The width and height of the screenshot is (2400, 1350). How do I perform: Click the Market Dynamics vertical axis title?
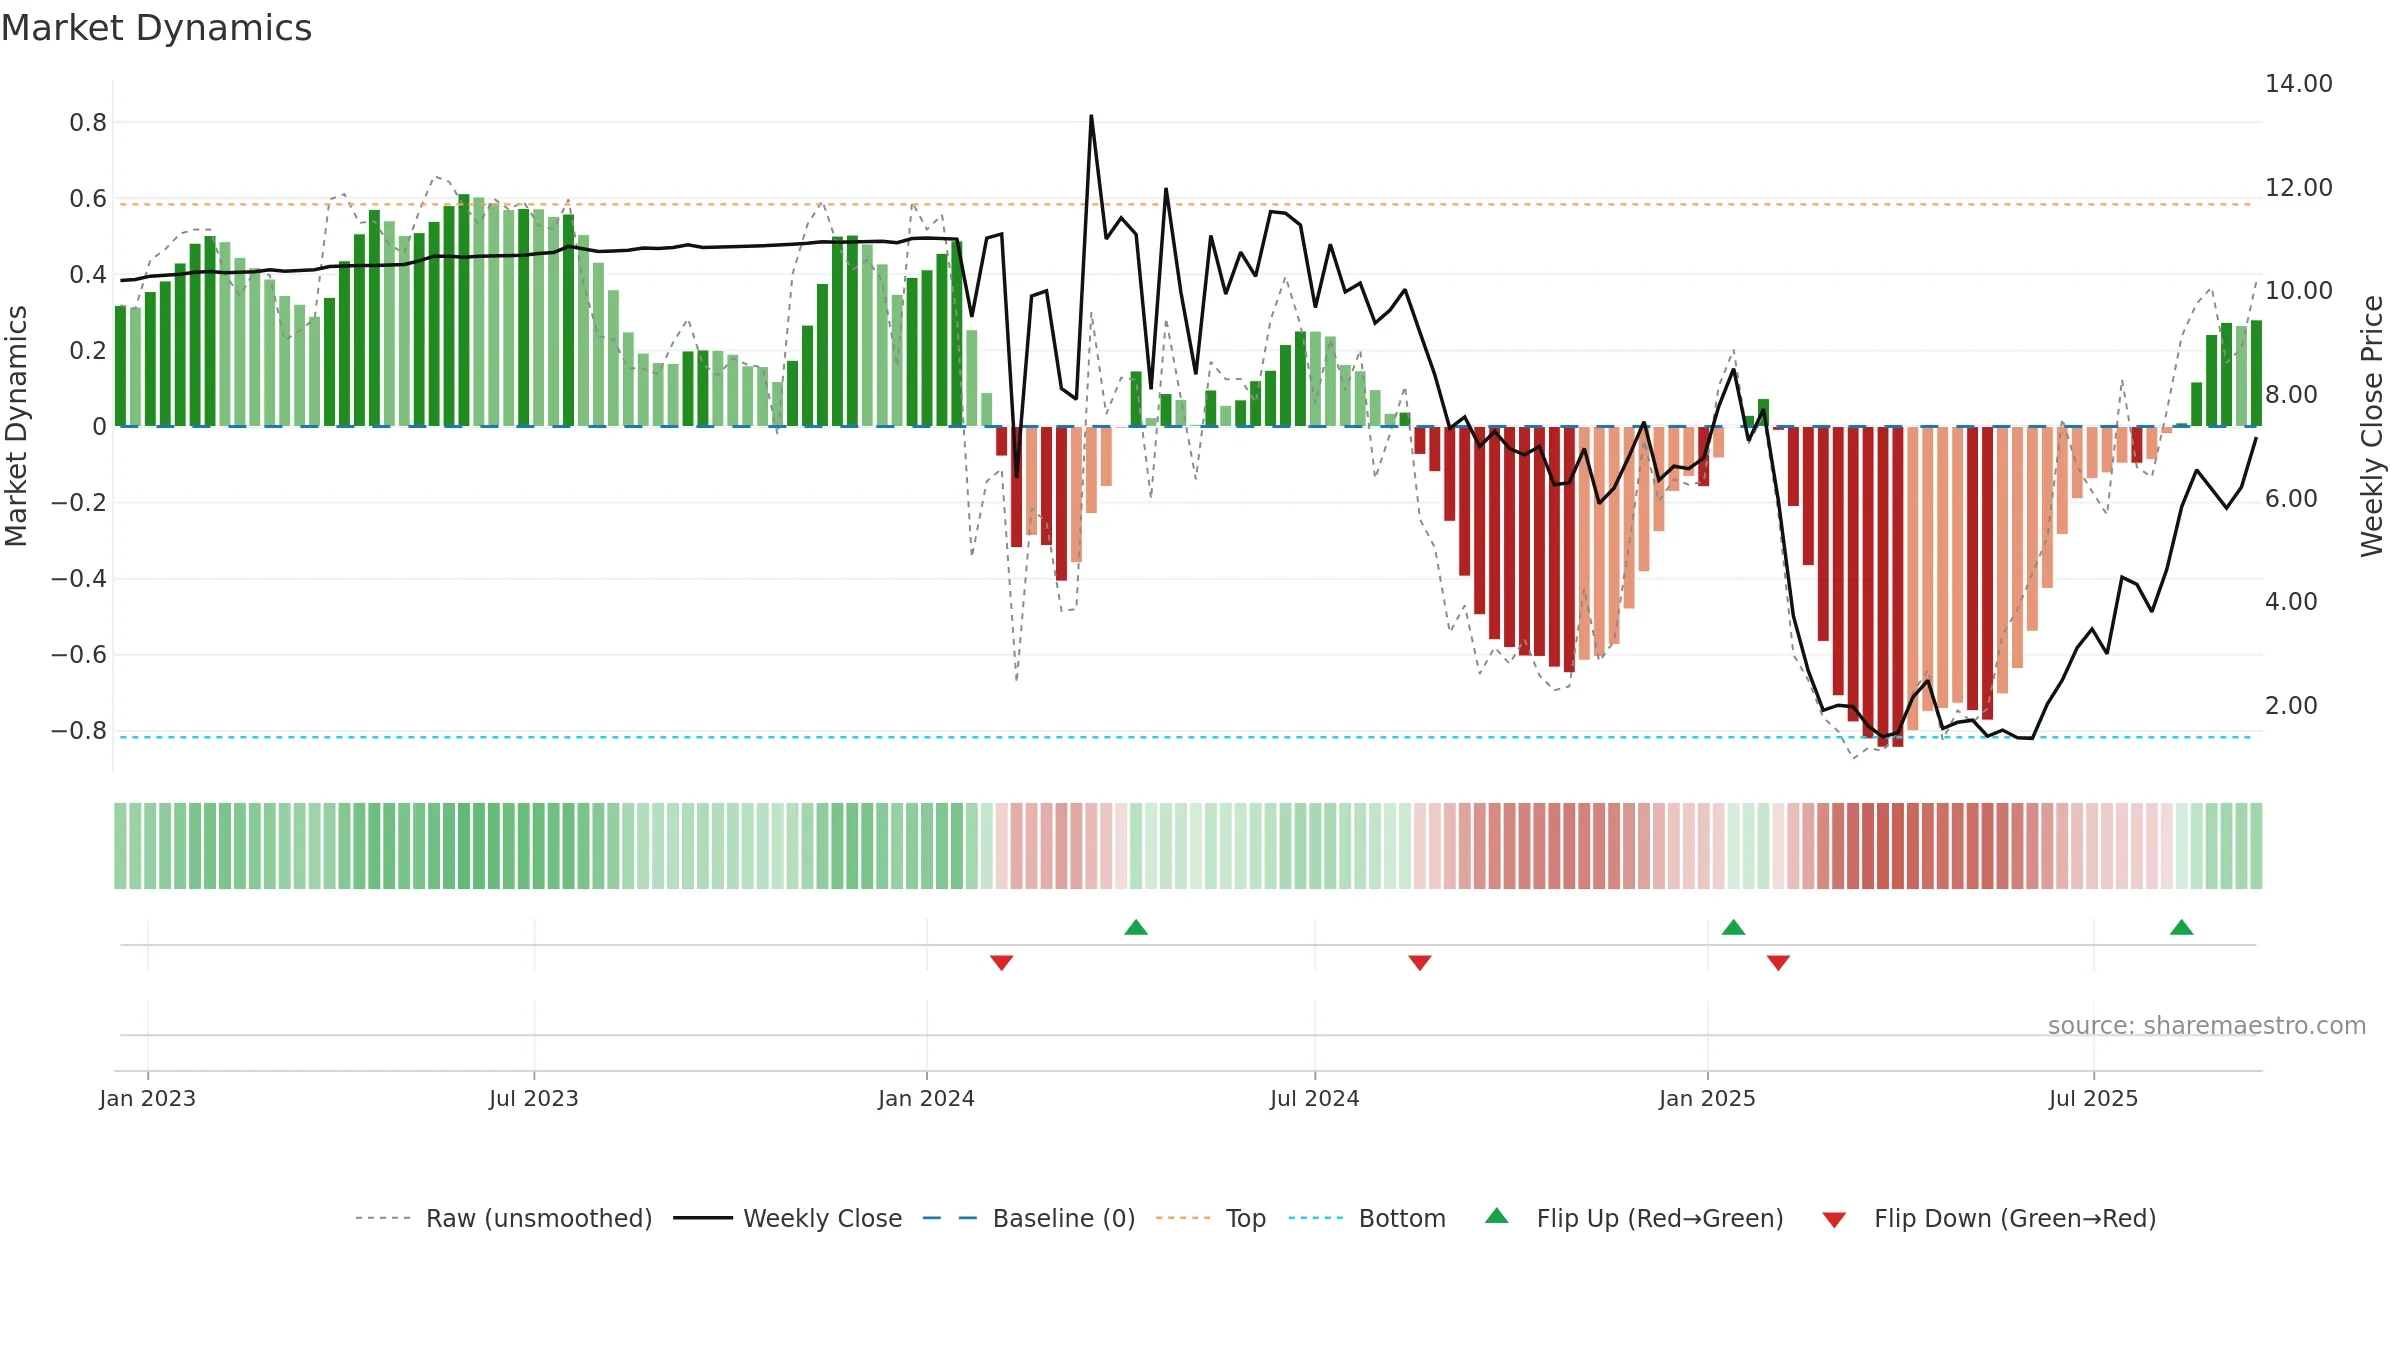[x=16, y=426]
